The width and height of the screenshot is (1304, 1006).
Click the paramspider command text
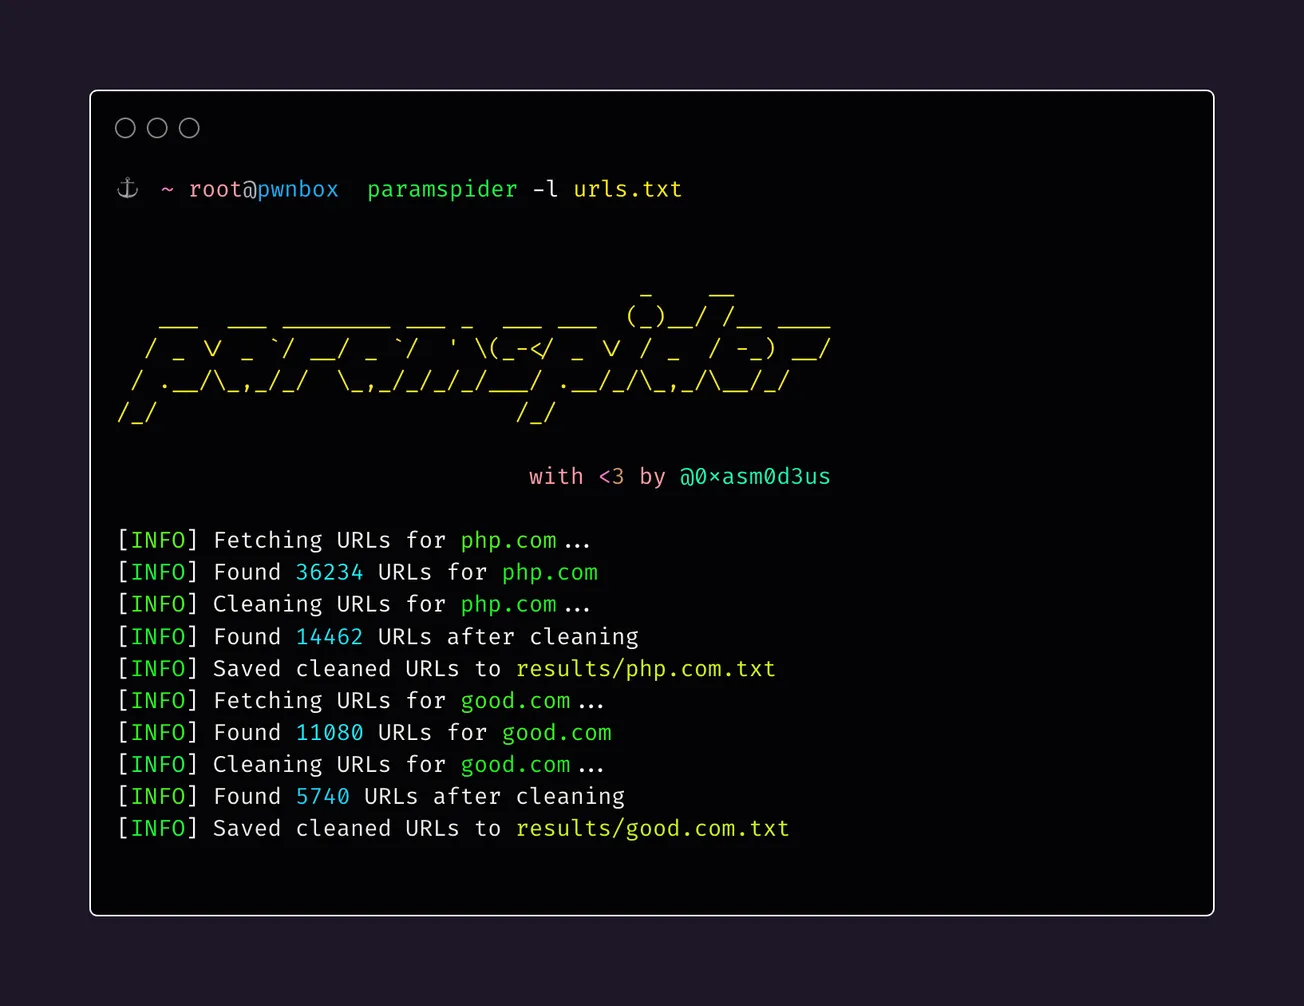pyautogui.click(x=442, y=188)
